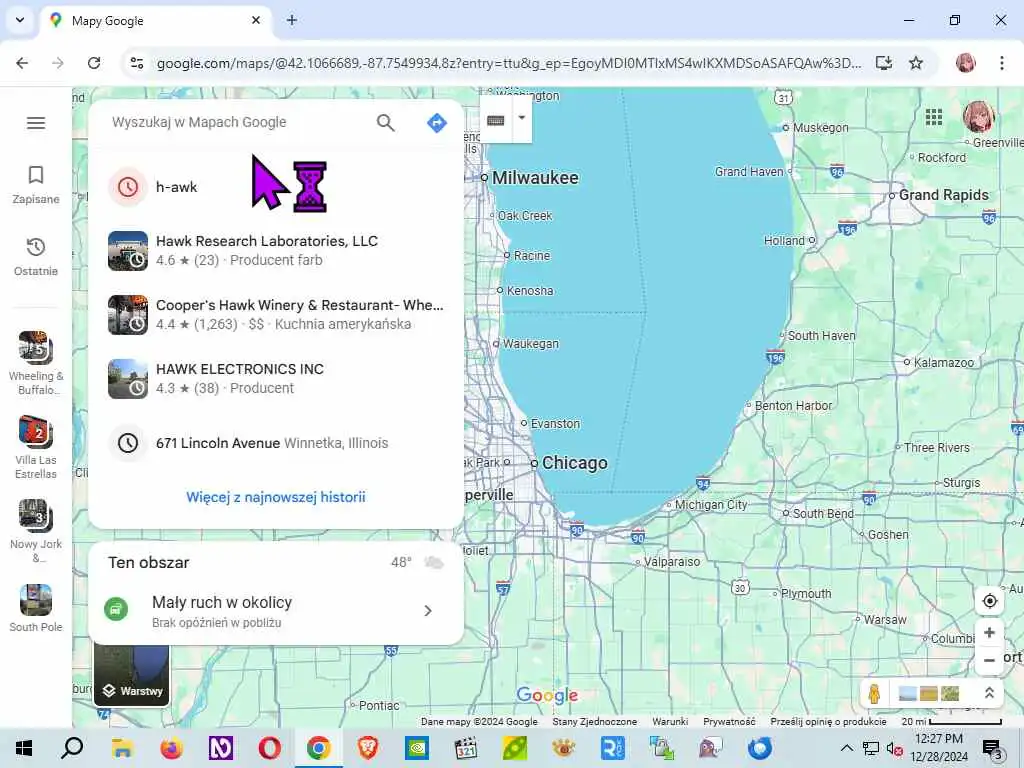Expand the input tools dropdown arrow
This screenshot has width=1024, height=768.
[x=522, y=118]
